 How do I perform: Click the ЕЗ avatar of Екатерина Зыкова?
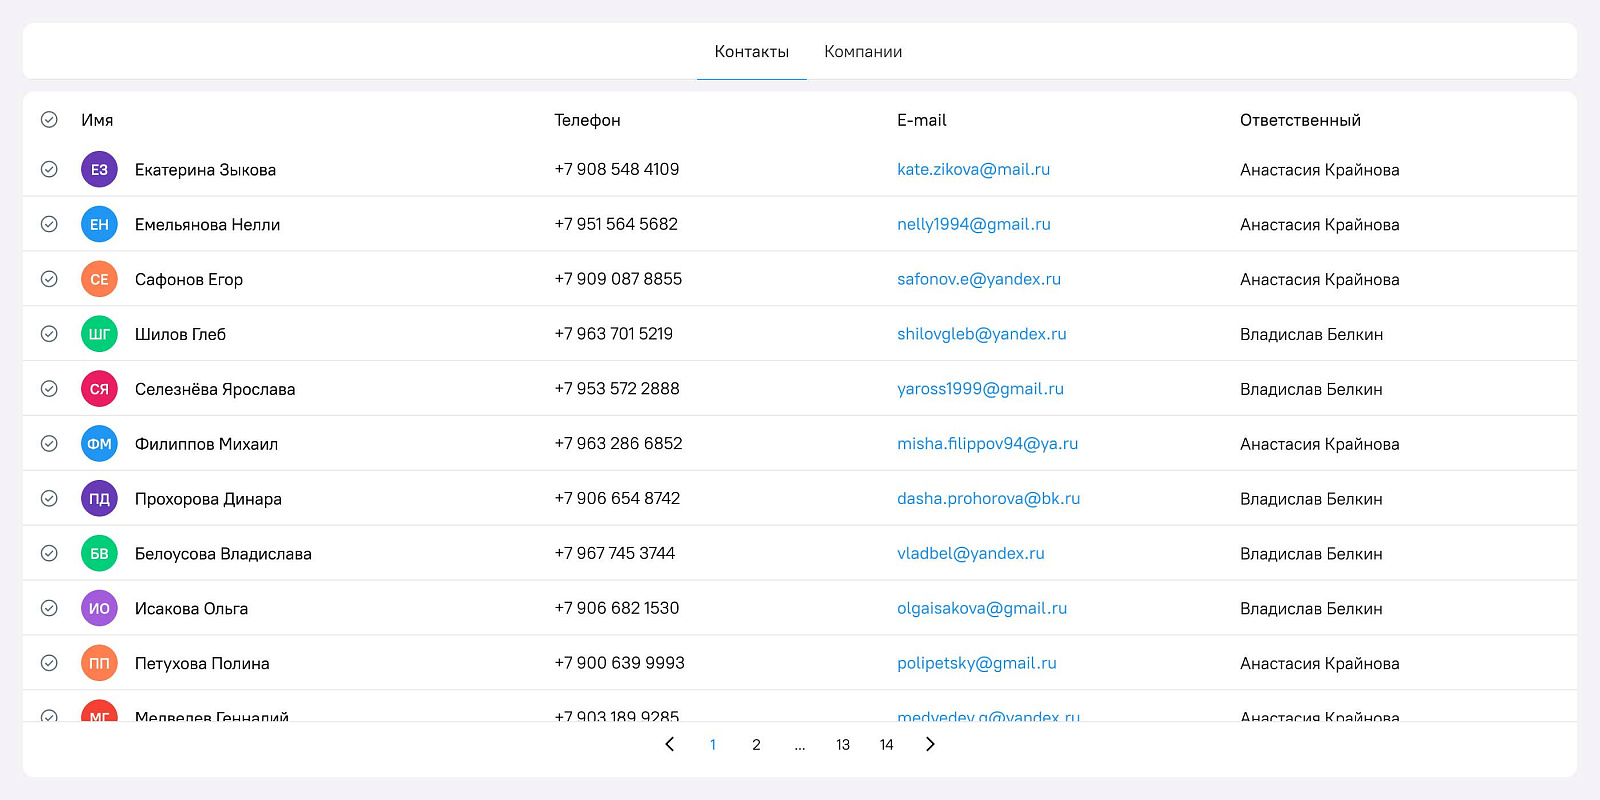99,170
